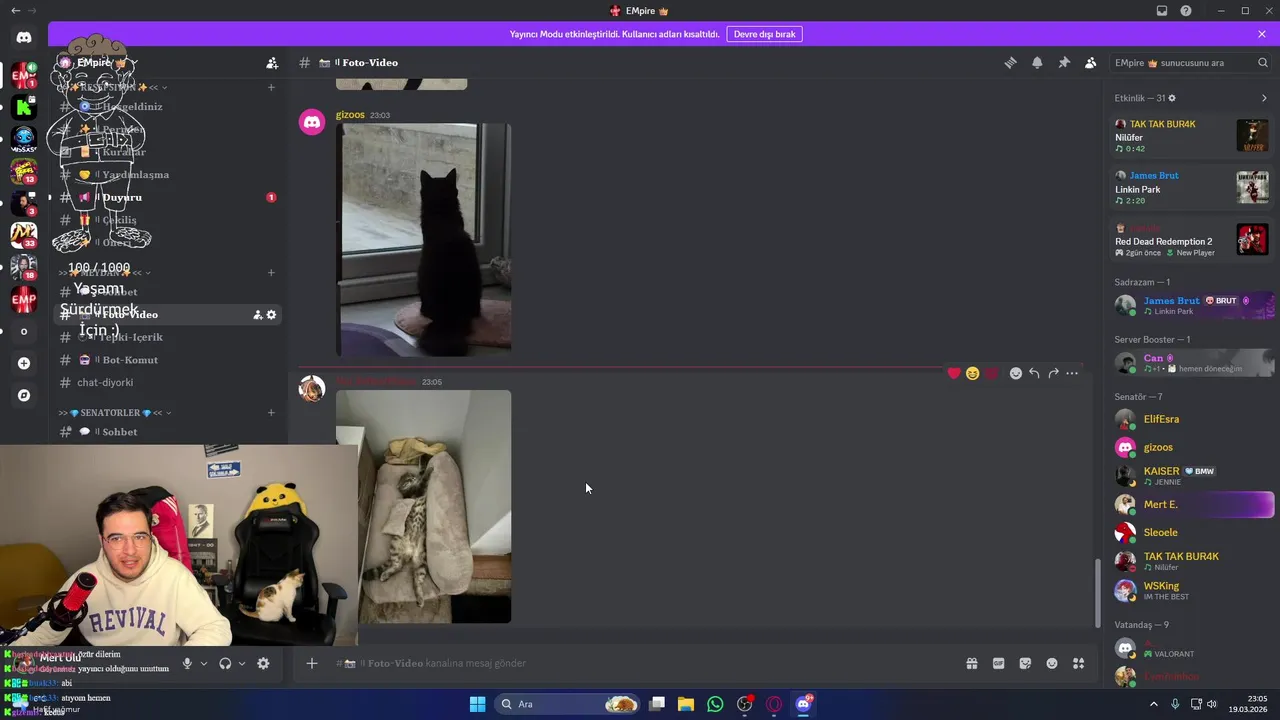This screenshot has height=720, width=1280.
Task: Open user settings gear
Action: point(263,663)
